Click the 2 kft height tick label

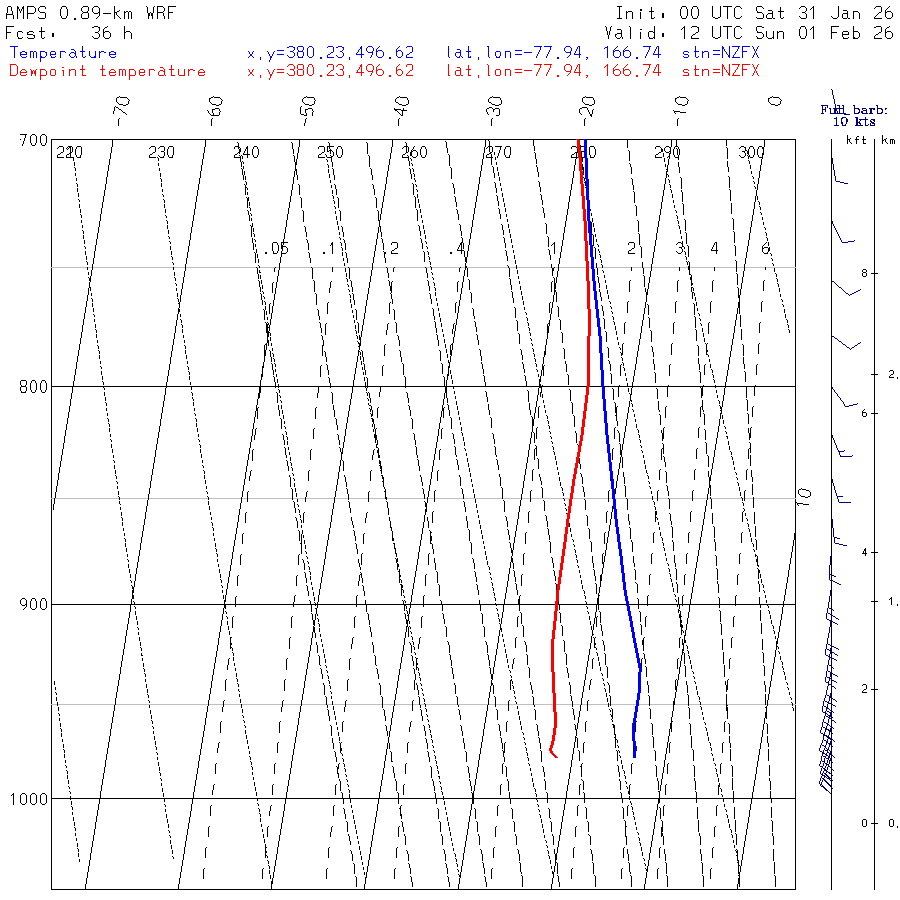[864, 689]
